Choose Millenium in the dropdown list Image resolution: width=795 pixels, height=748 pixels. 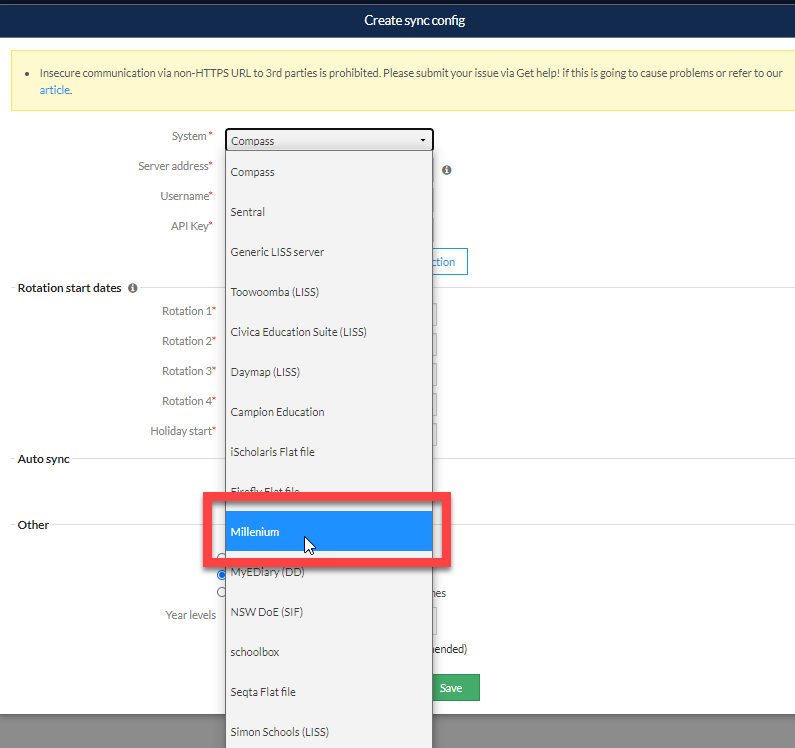click(329, 531)
